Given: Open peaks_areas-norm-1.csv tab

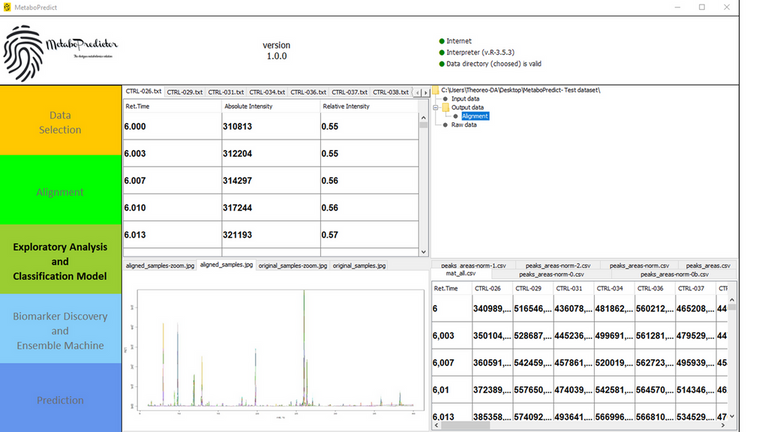Looking at the screenshot, I should click(473, 265).
